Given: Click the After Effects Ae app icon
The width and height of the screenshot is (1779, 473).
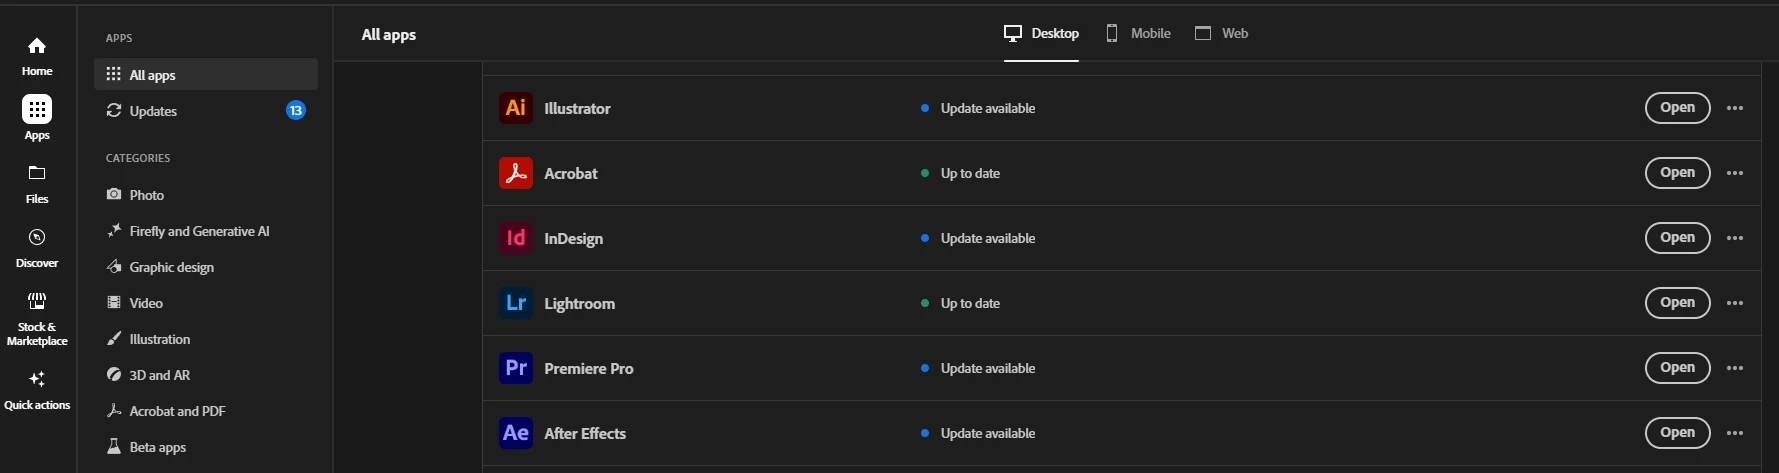Looking at the screenshot, I should pyautogui.click(x=516, y=433).
